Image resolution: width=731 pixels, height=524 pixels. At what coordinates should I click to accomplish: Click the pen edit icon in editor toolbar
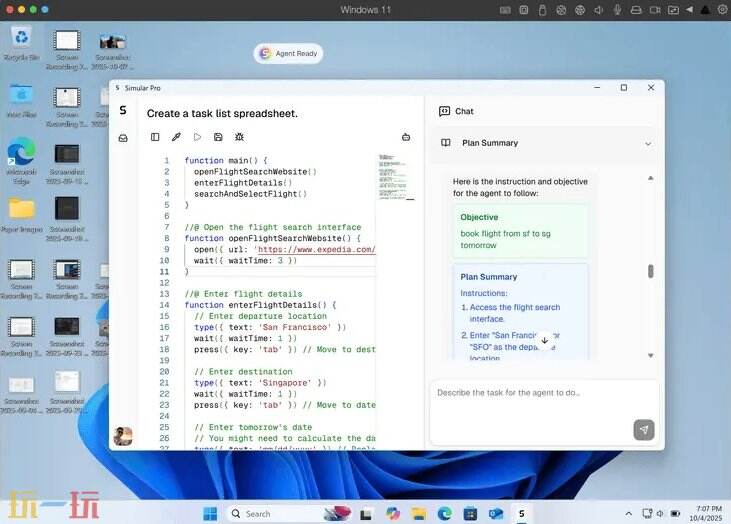[x=176, y=137]
